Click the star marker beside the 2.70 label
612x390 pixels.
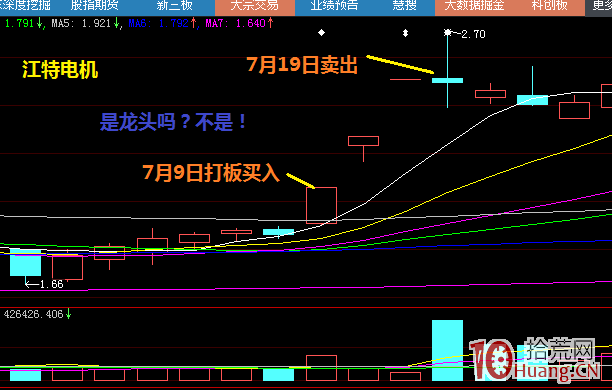[448, 32]
